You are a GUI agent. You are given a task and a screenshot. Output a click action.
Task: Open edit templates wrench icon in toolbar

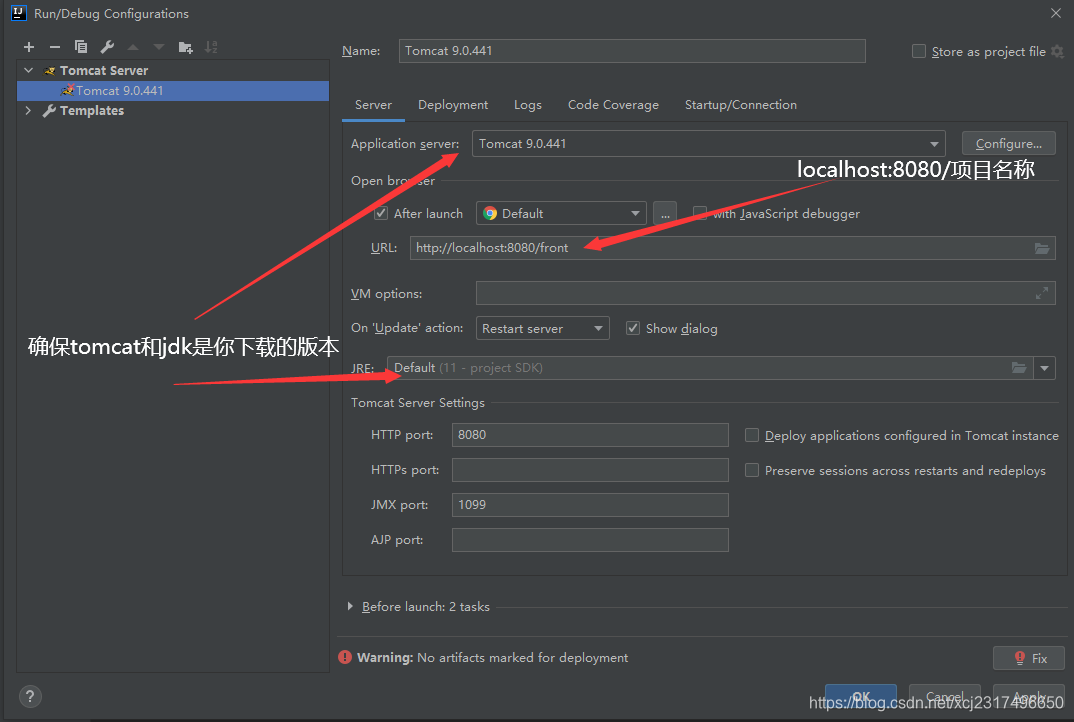[107, 47]
